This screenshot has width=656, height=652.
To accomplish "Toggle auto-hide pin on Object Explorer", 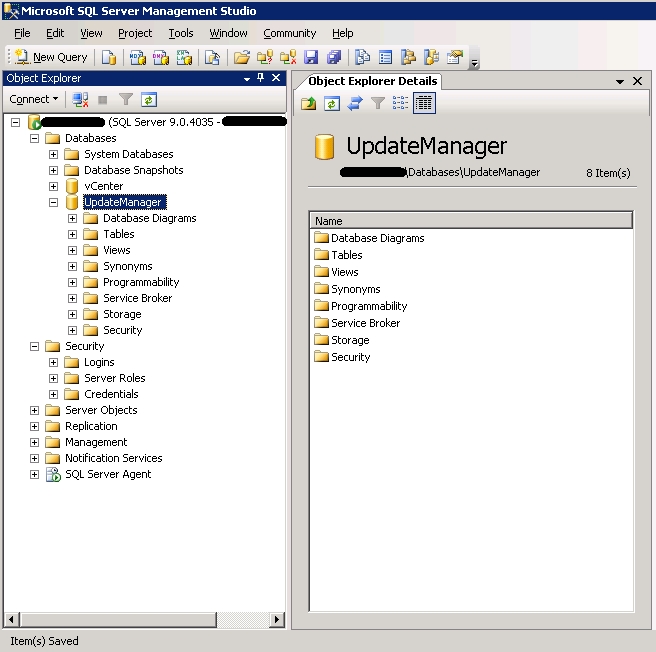I will tap(261, 78).
